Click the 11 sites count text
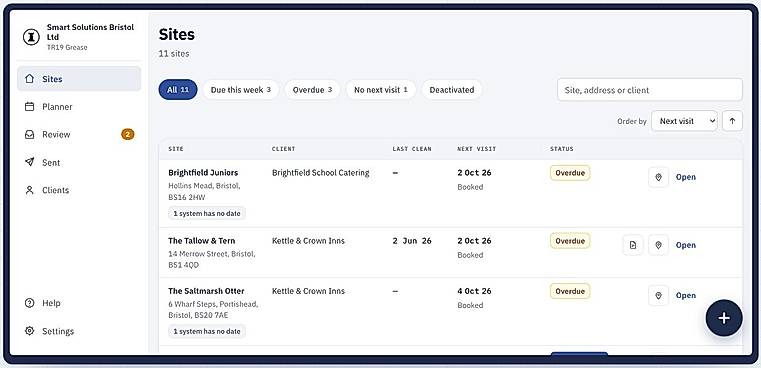Image resolution: width=761 pixels, height=368 pixels. [174, 54]
